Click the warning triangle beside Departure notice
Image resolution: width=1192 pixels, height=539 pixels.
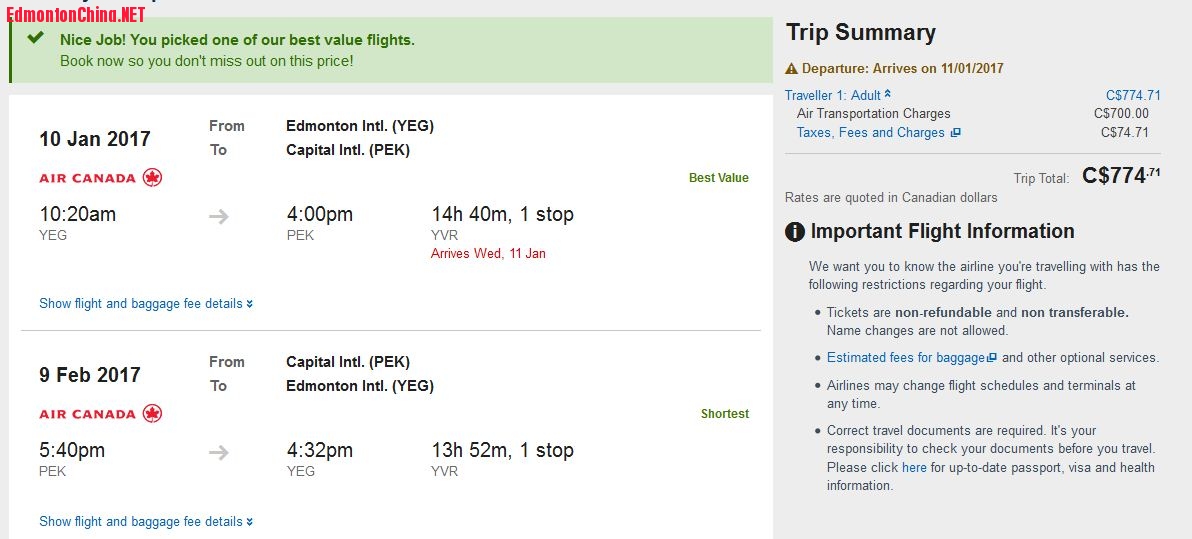[x=791, y=68]
